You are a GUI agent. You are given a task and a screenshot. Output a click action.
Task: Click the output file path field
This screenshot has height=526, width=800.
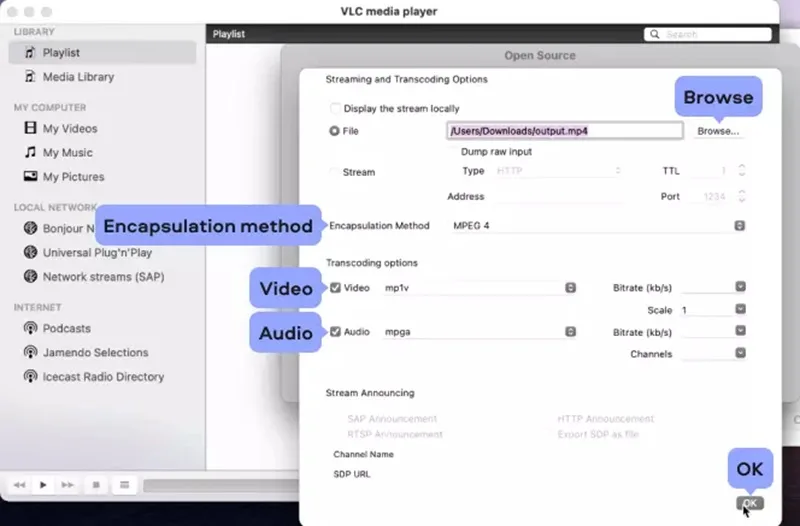(x=565, y=131)
